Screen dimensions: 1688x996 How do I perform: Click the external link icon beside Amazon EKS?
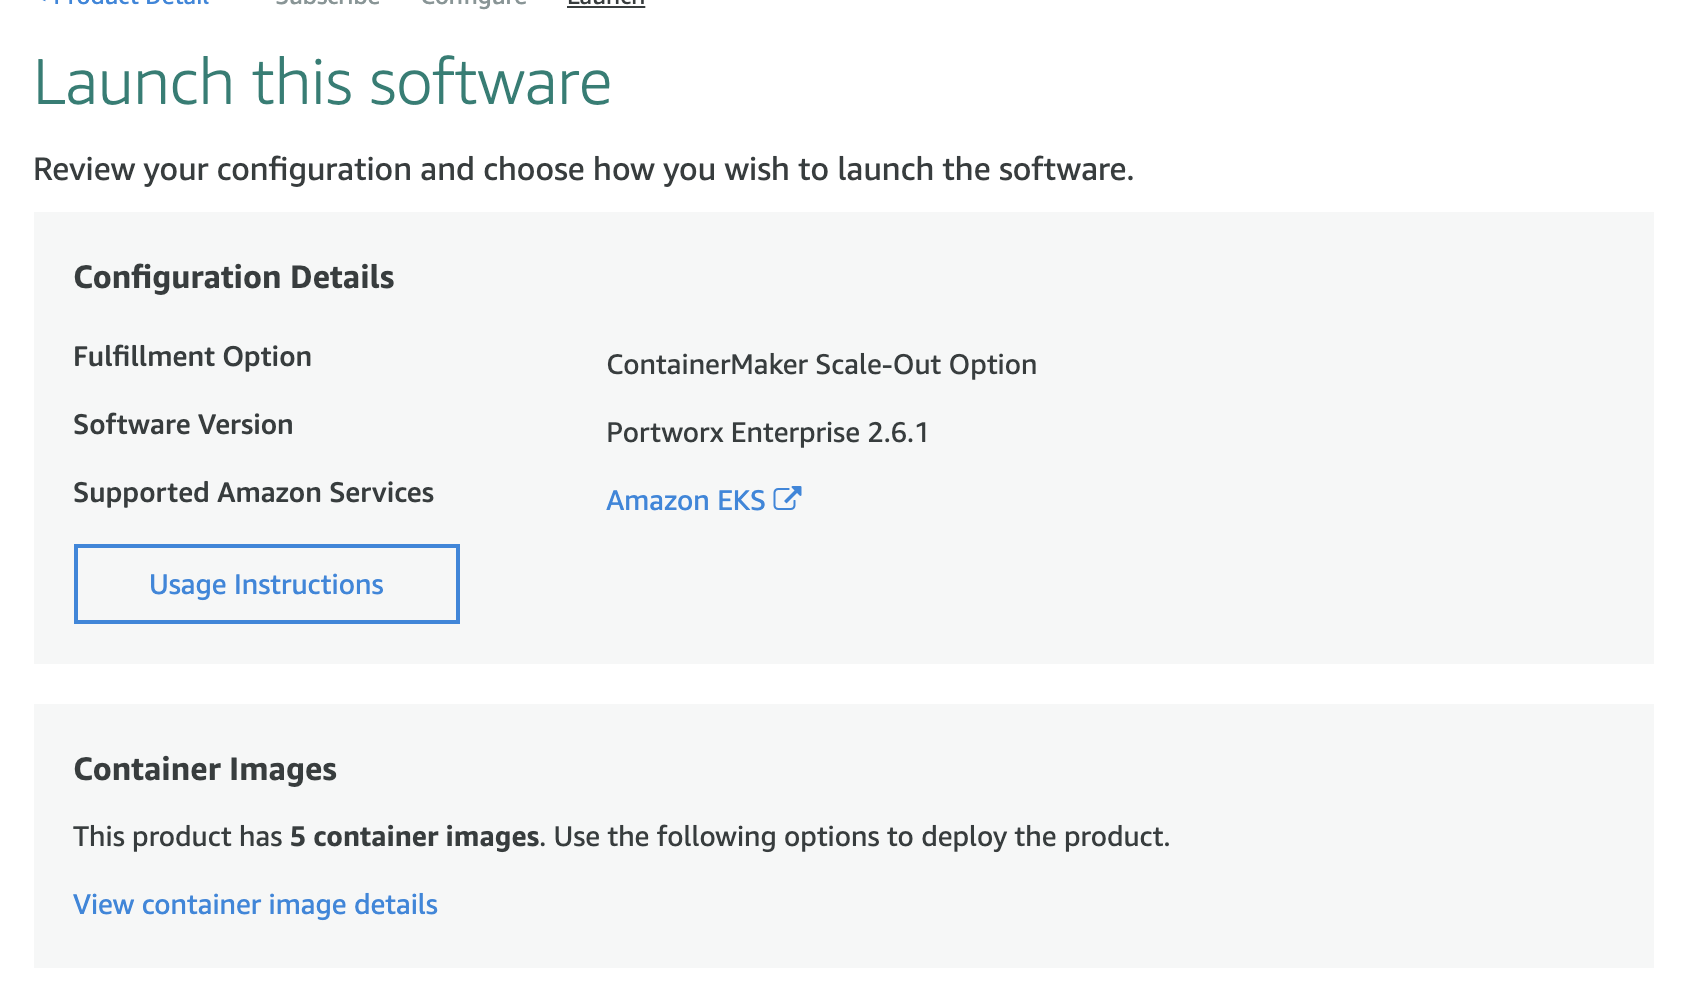pos(788,498)
